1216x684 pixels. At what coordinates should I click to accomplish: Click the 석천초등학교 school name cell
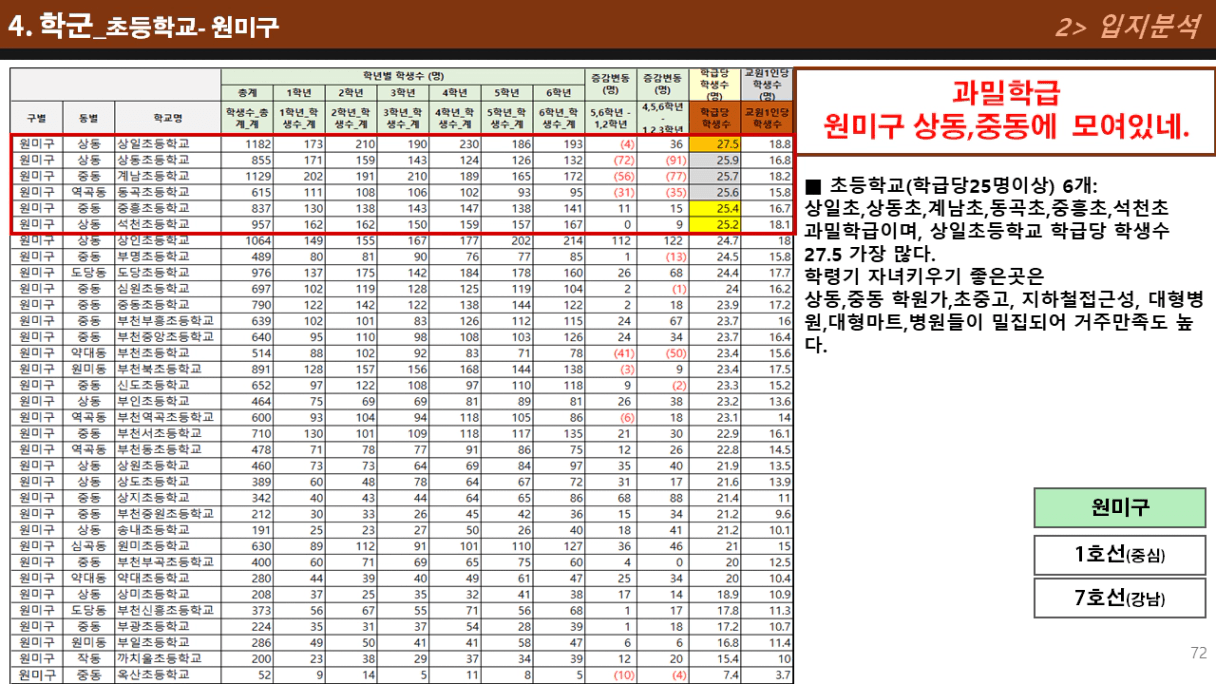pyautogui.click(x=166, y=224)
